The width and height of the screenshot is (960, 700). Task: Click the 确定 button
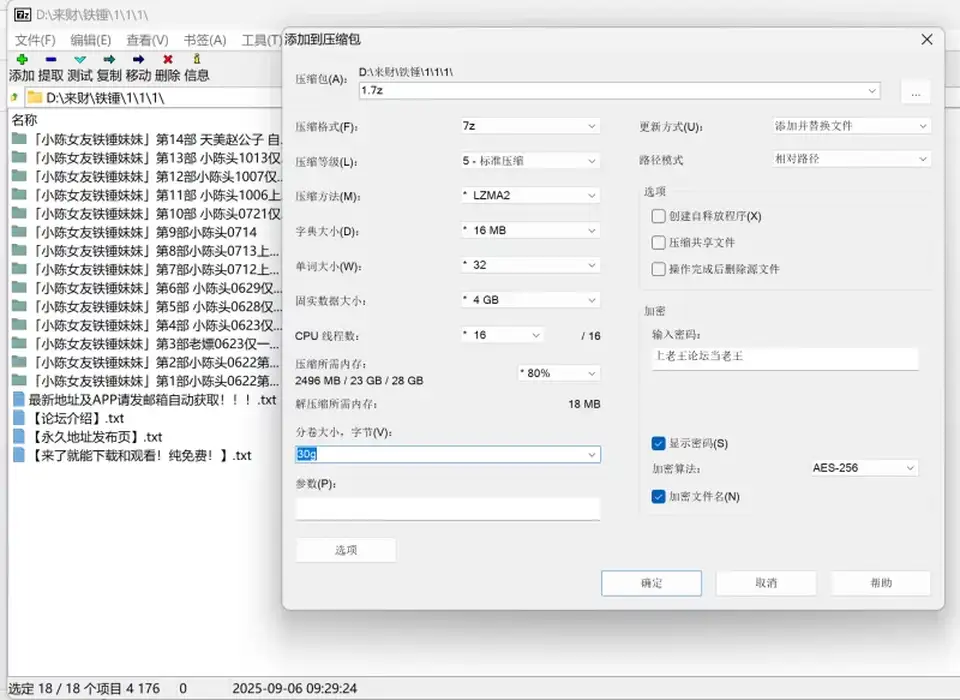[651, 583]
